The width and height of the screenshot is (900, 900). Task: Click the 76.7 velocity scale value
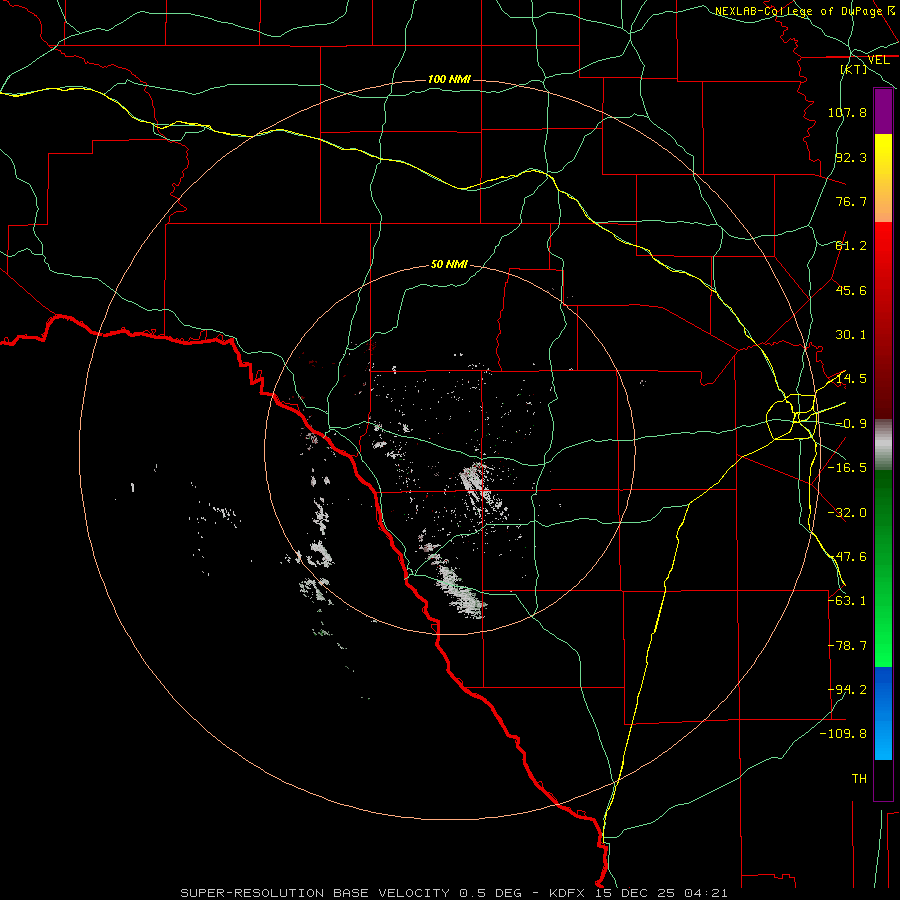851,201
